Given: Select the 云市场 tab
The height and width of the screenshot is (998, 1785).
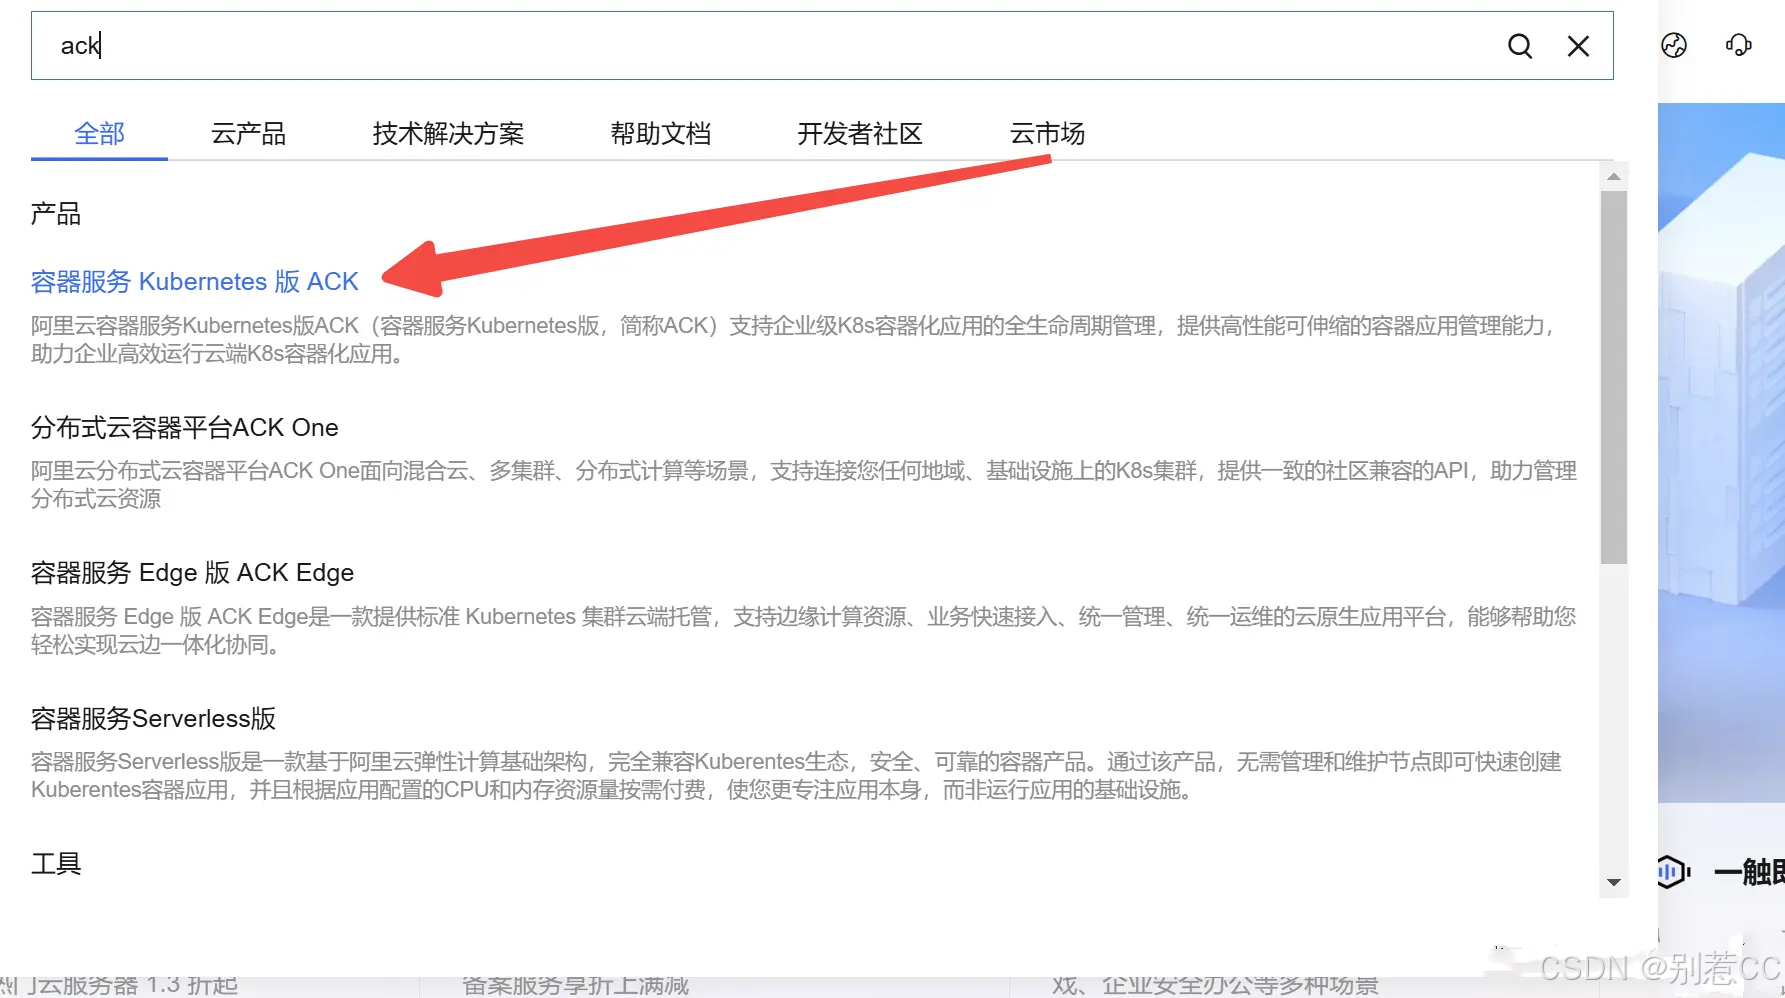Looking at the screenshot, I should 1047,133.
